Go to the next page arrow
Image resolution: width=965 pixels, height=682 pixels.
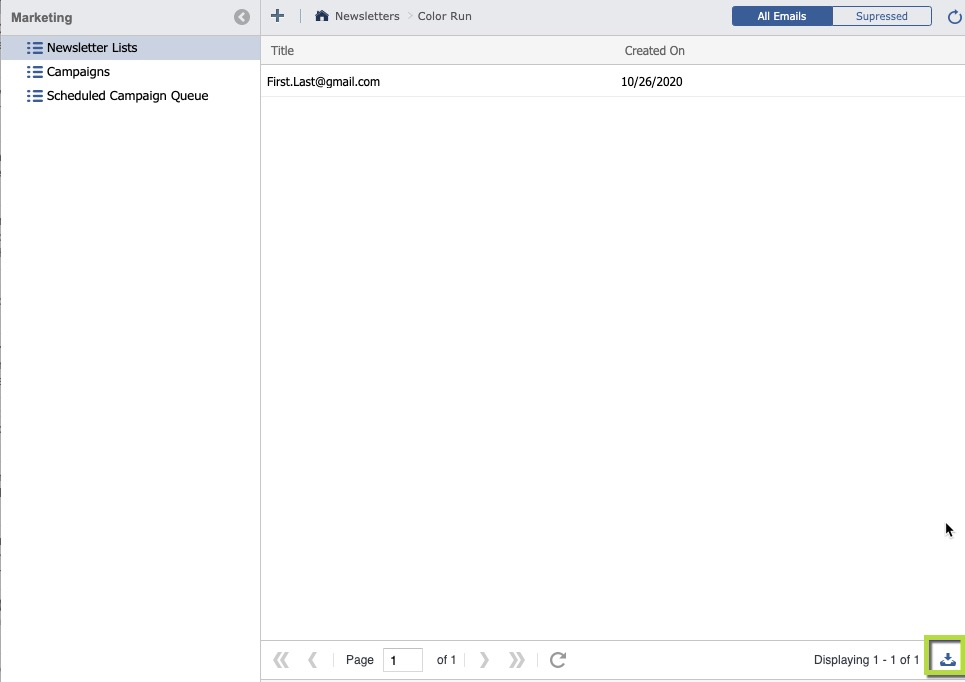484,660
